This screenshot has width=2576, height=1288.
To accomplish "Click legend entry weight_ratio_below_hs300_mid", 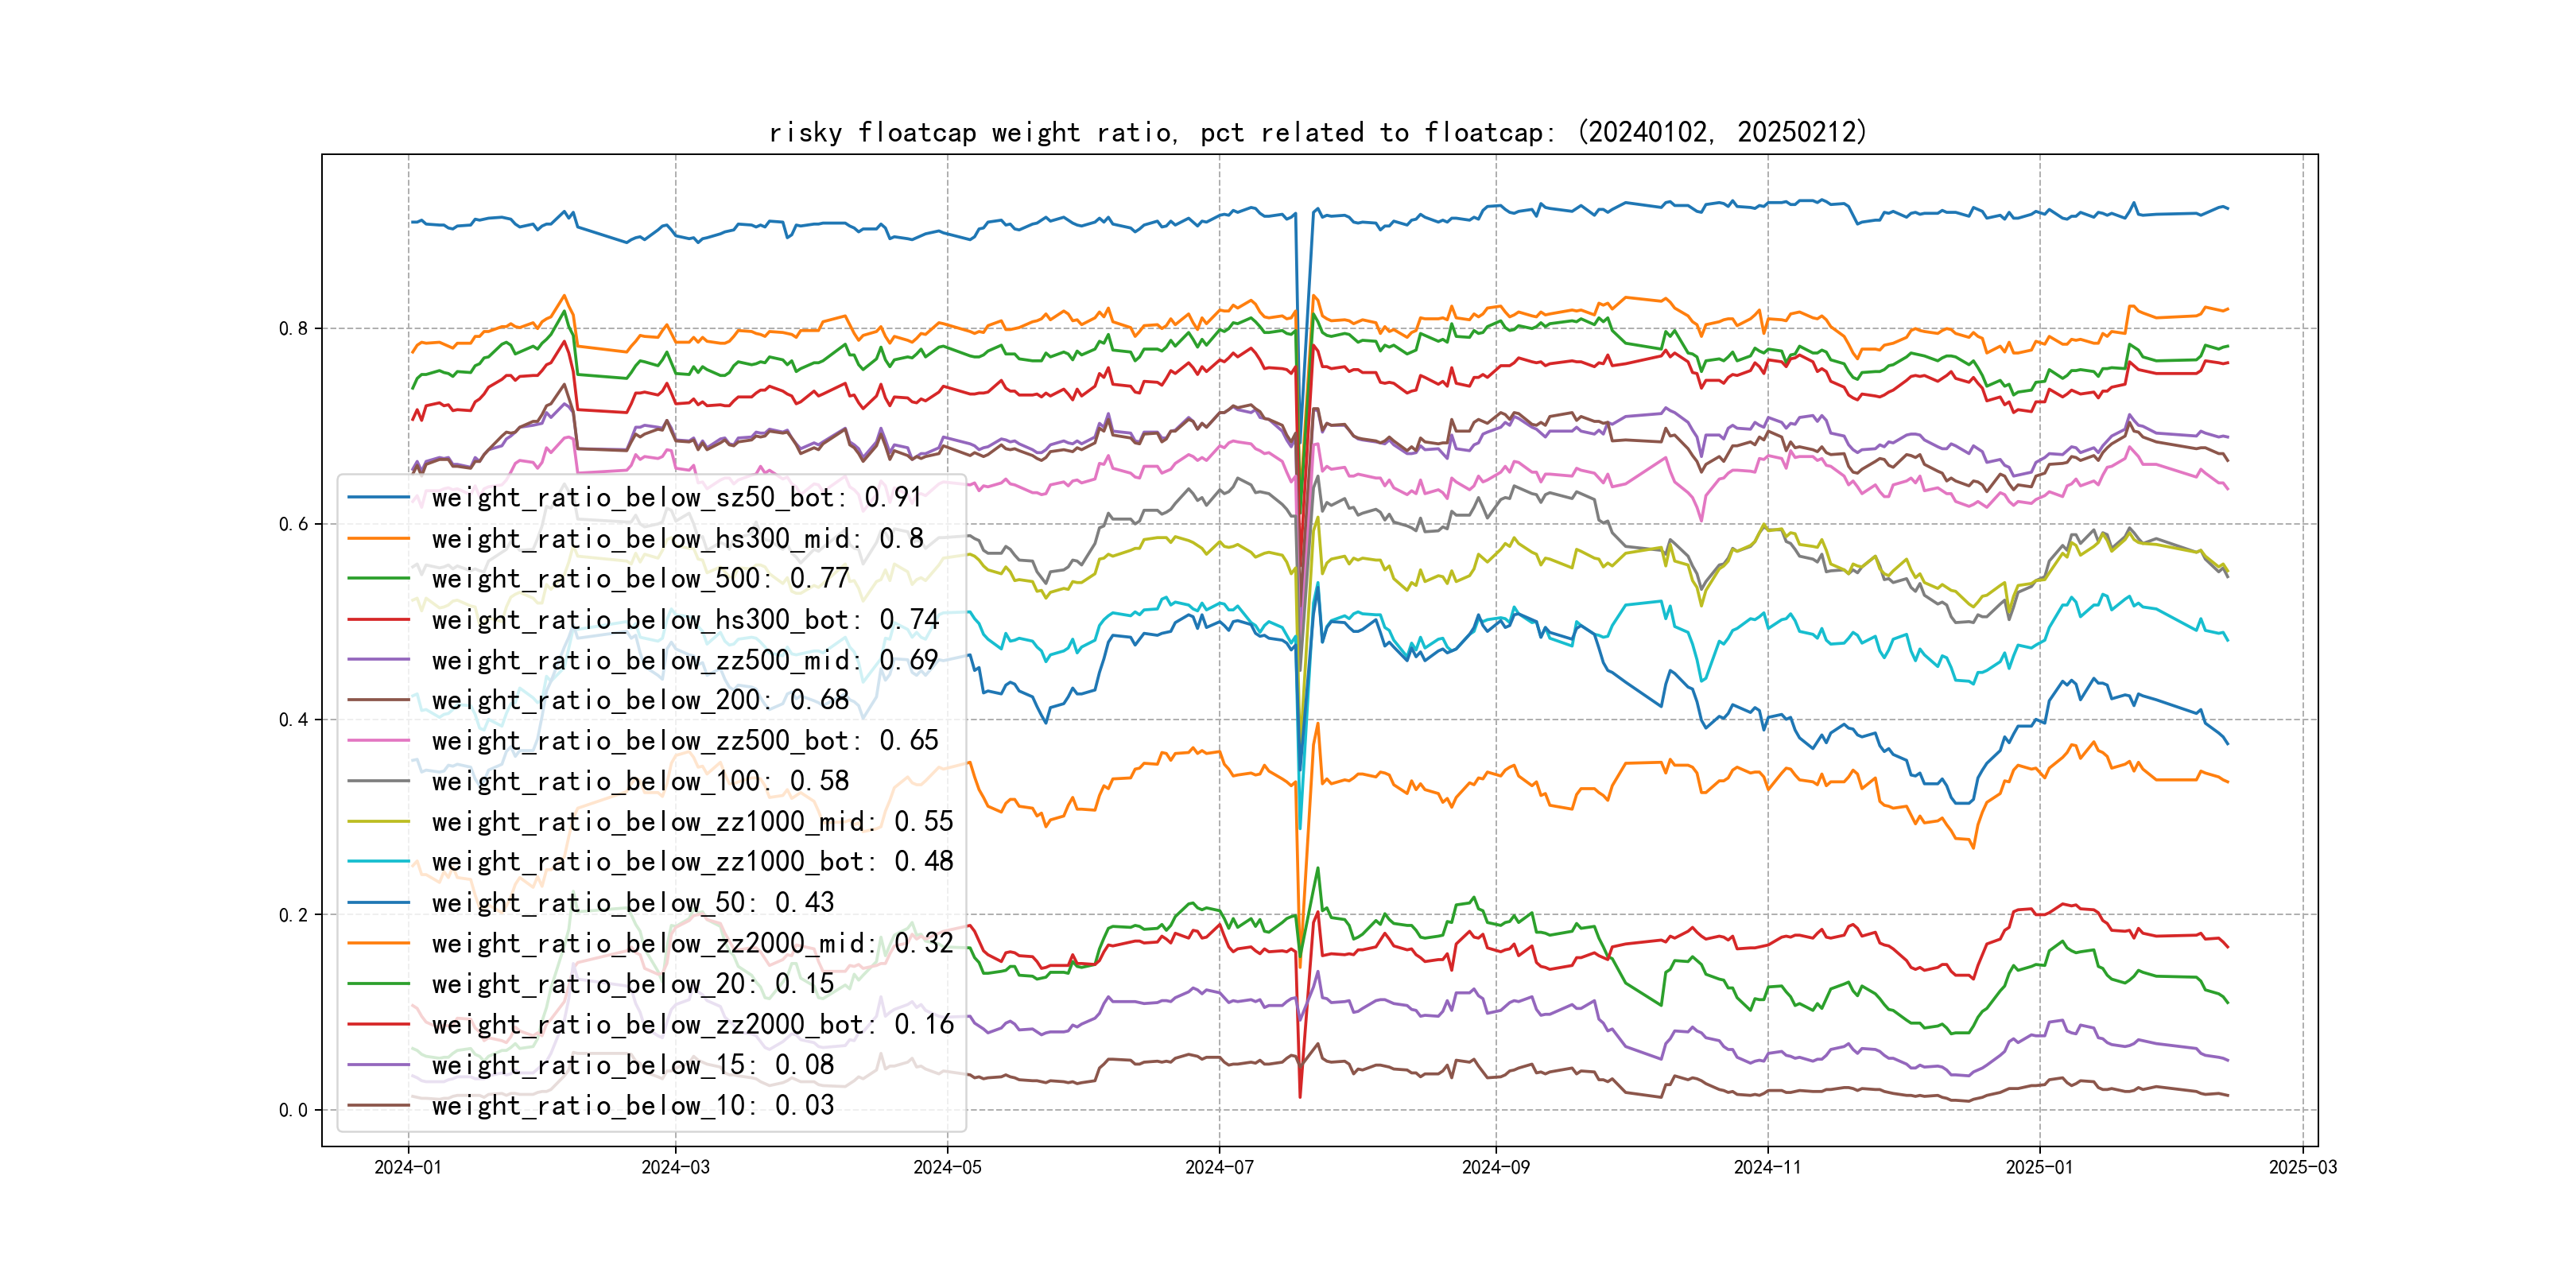I will [x=677, y=538].
